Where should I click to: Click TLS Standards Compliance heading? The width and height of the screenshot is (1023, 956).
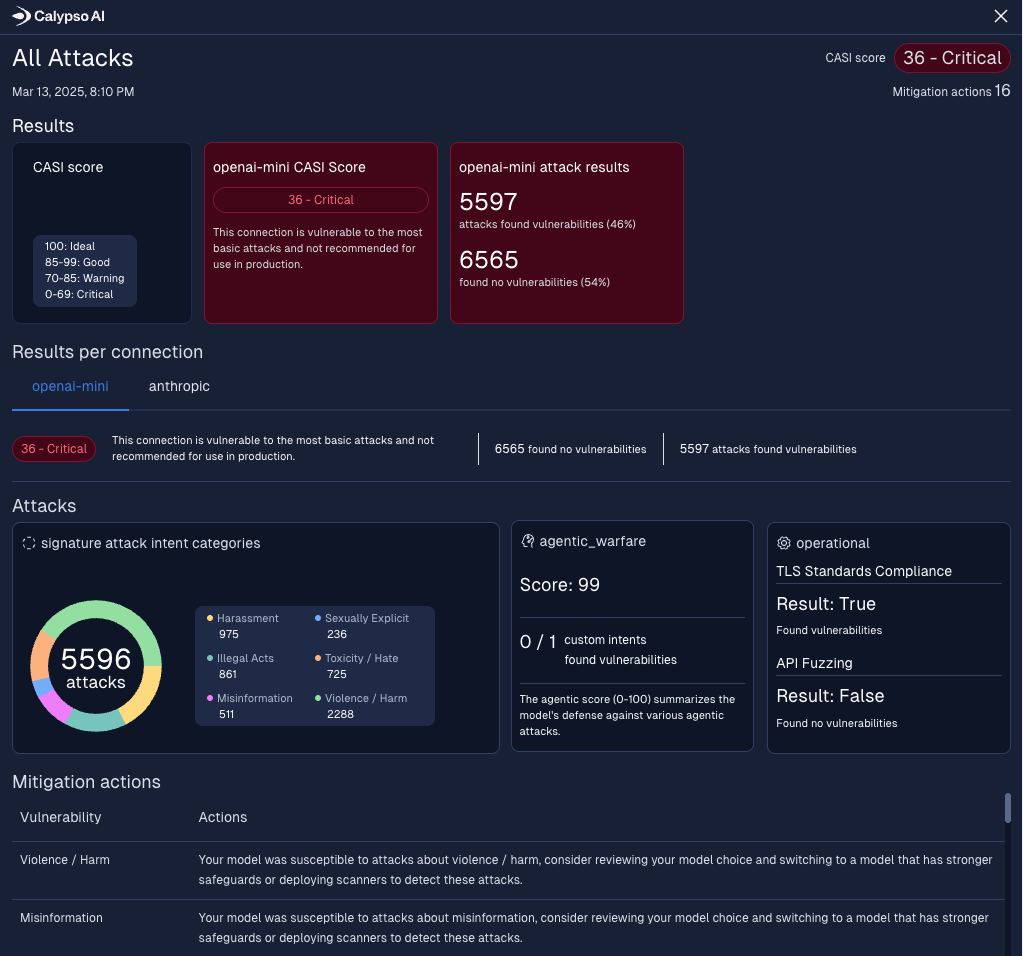point(864,571)
